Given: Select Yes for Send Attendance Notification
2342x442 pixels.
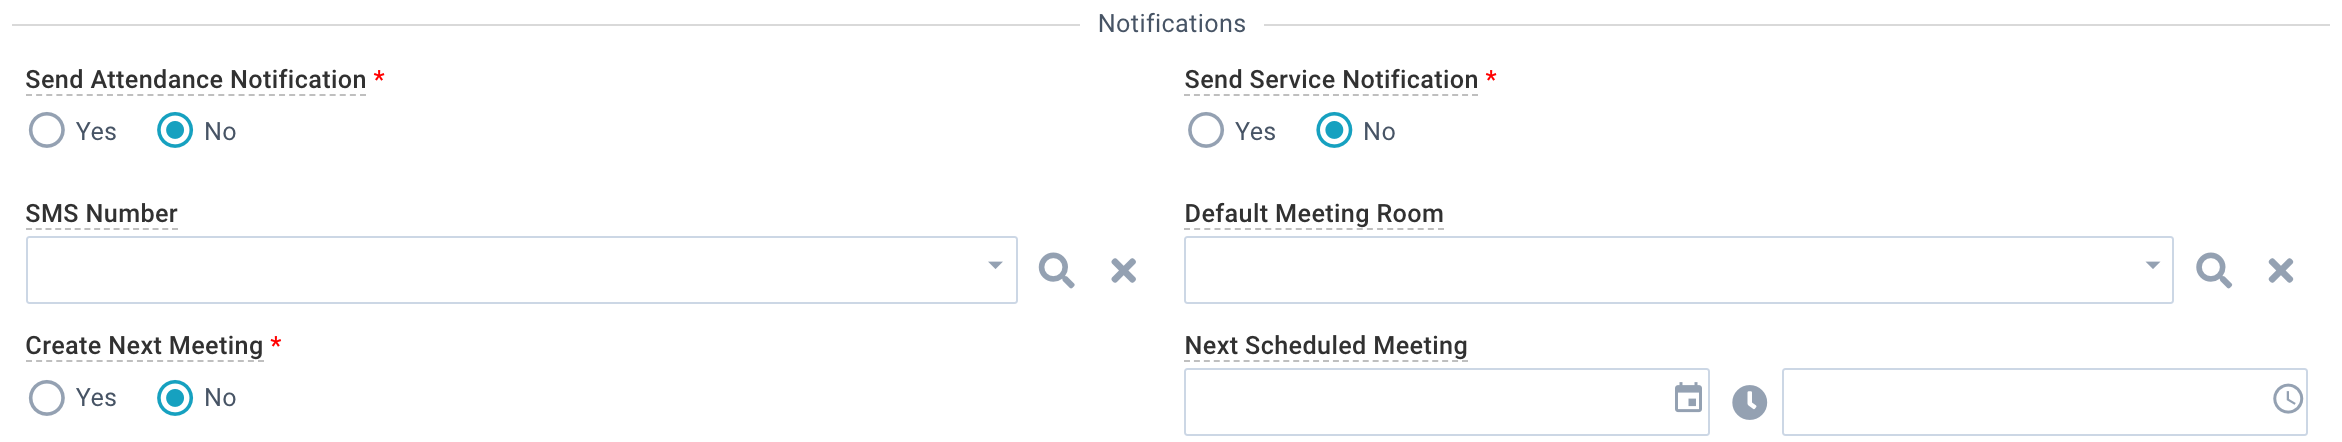Looking at the screenshot, I should 47,130.
